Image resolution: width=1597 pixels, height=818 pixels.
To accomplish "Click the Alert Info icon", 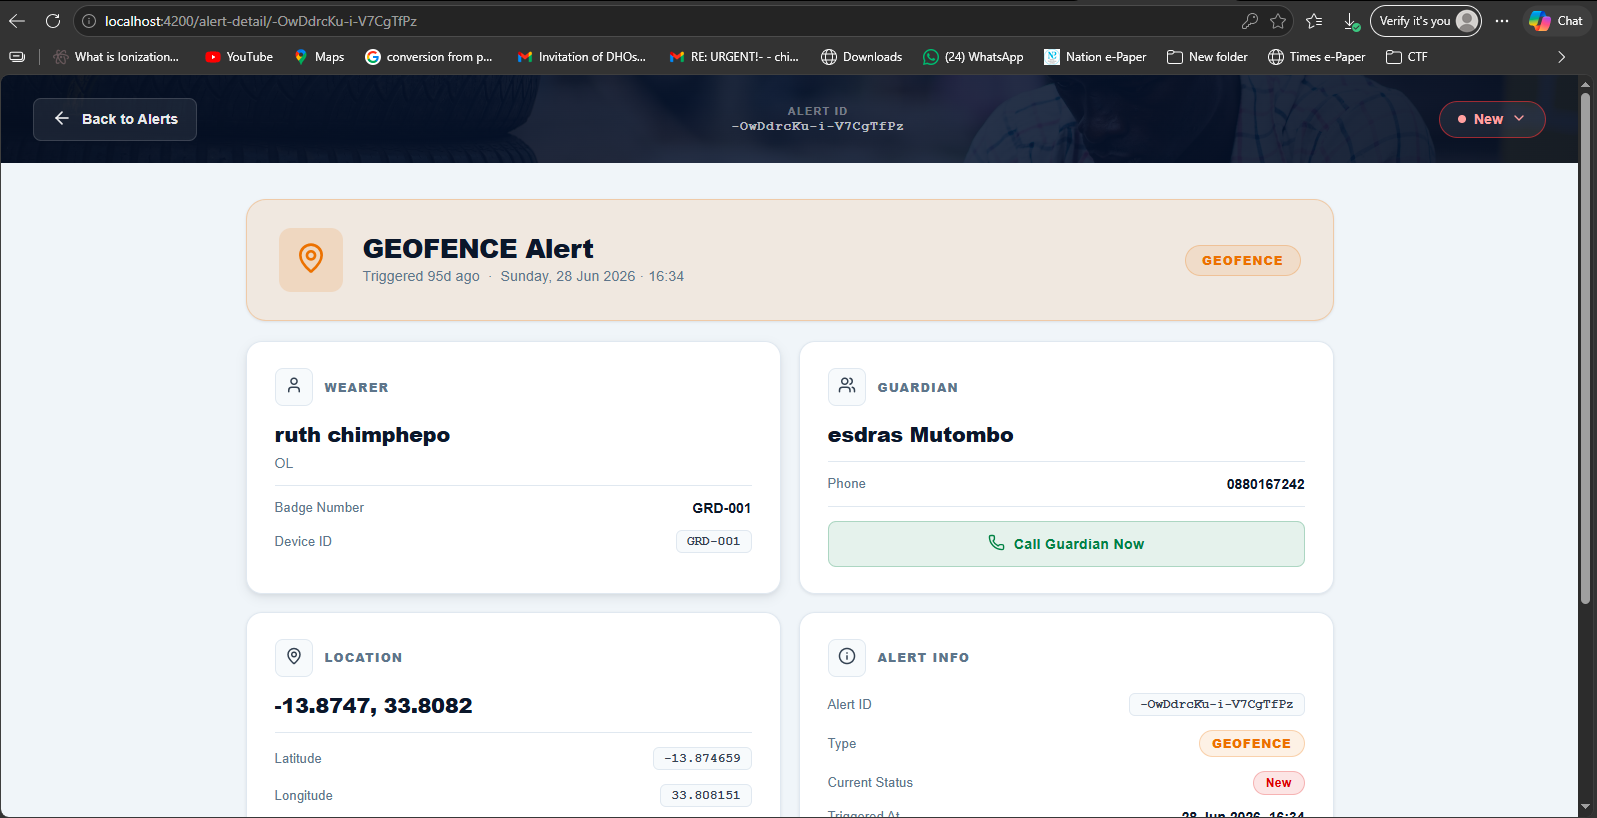I will (x=847, y=657).
